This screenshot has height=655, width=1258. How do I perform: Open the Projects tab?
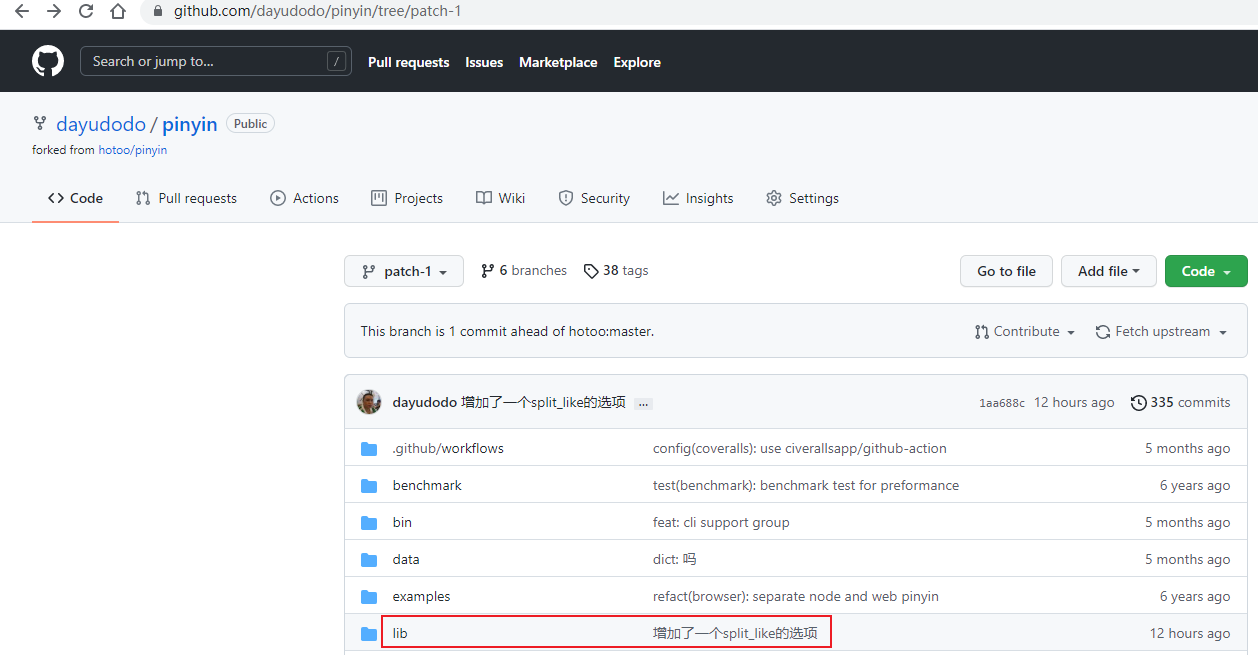pos(406,198)
